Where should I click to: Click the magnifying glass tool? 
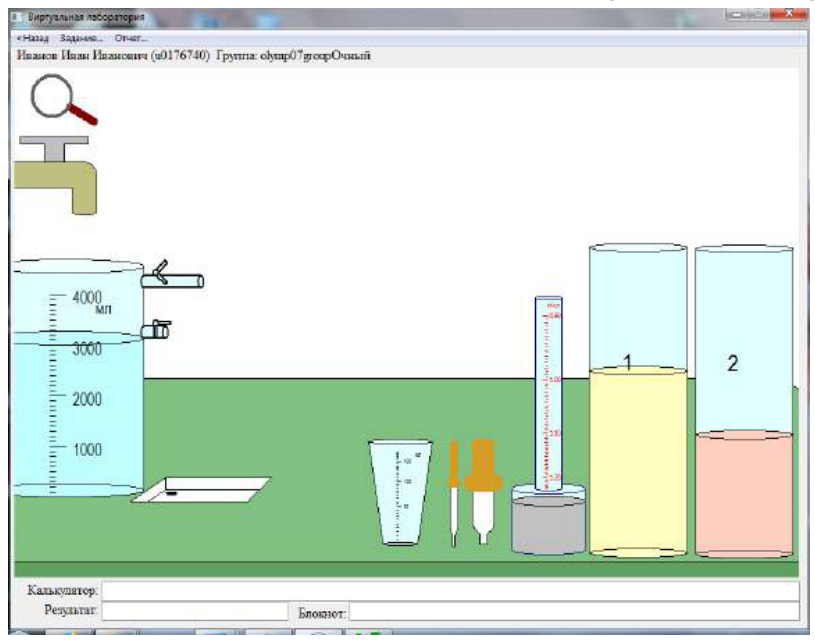point(62,99)
